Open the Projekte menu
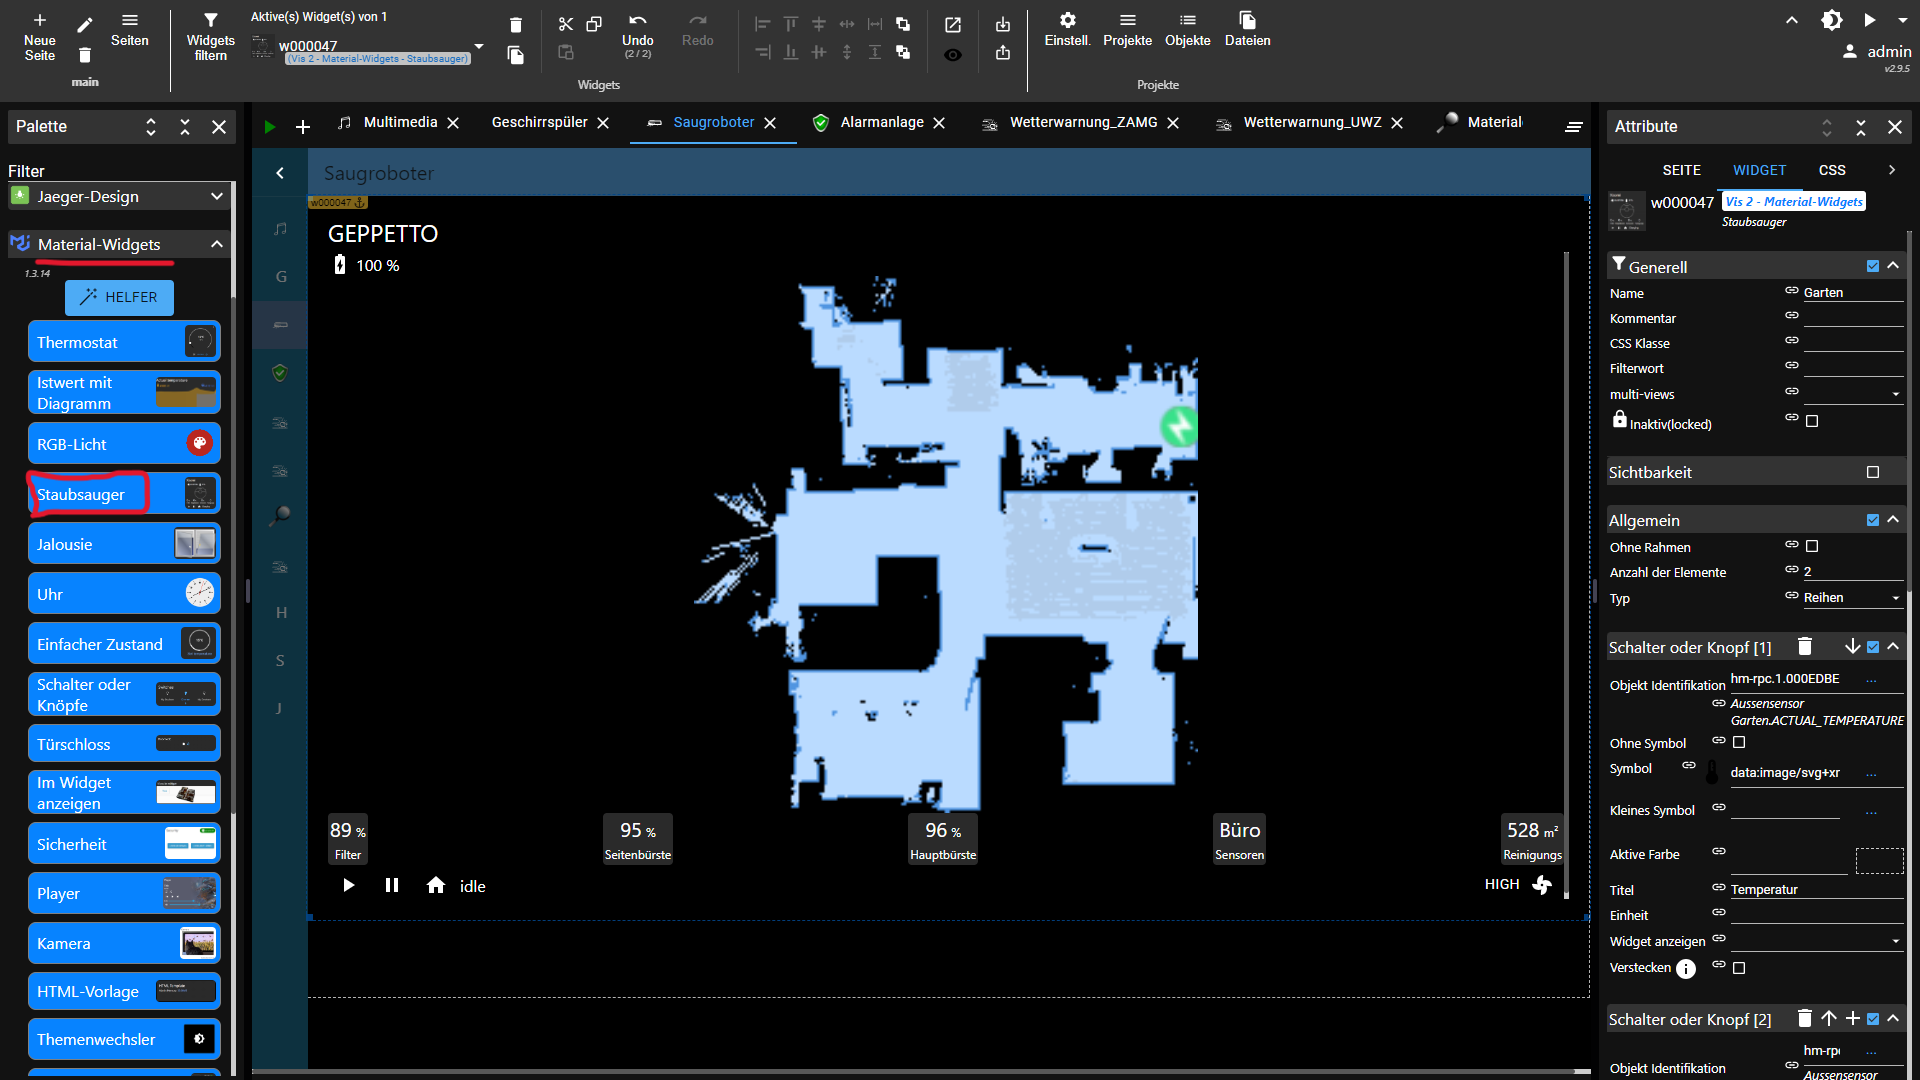Viewport: 1920px width, 1080px height. pos(1127,20)
